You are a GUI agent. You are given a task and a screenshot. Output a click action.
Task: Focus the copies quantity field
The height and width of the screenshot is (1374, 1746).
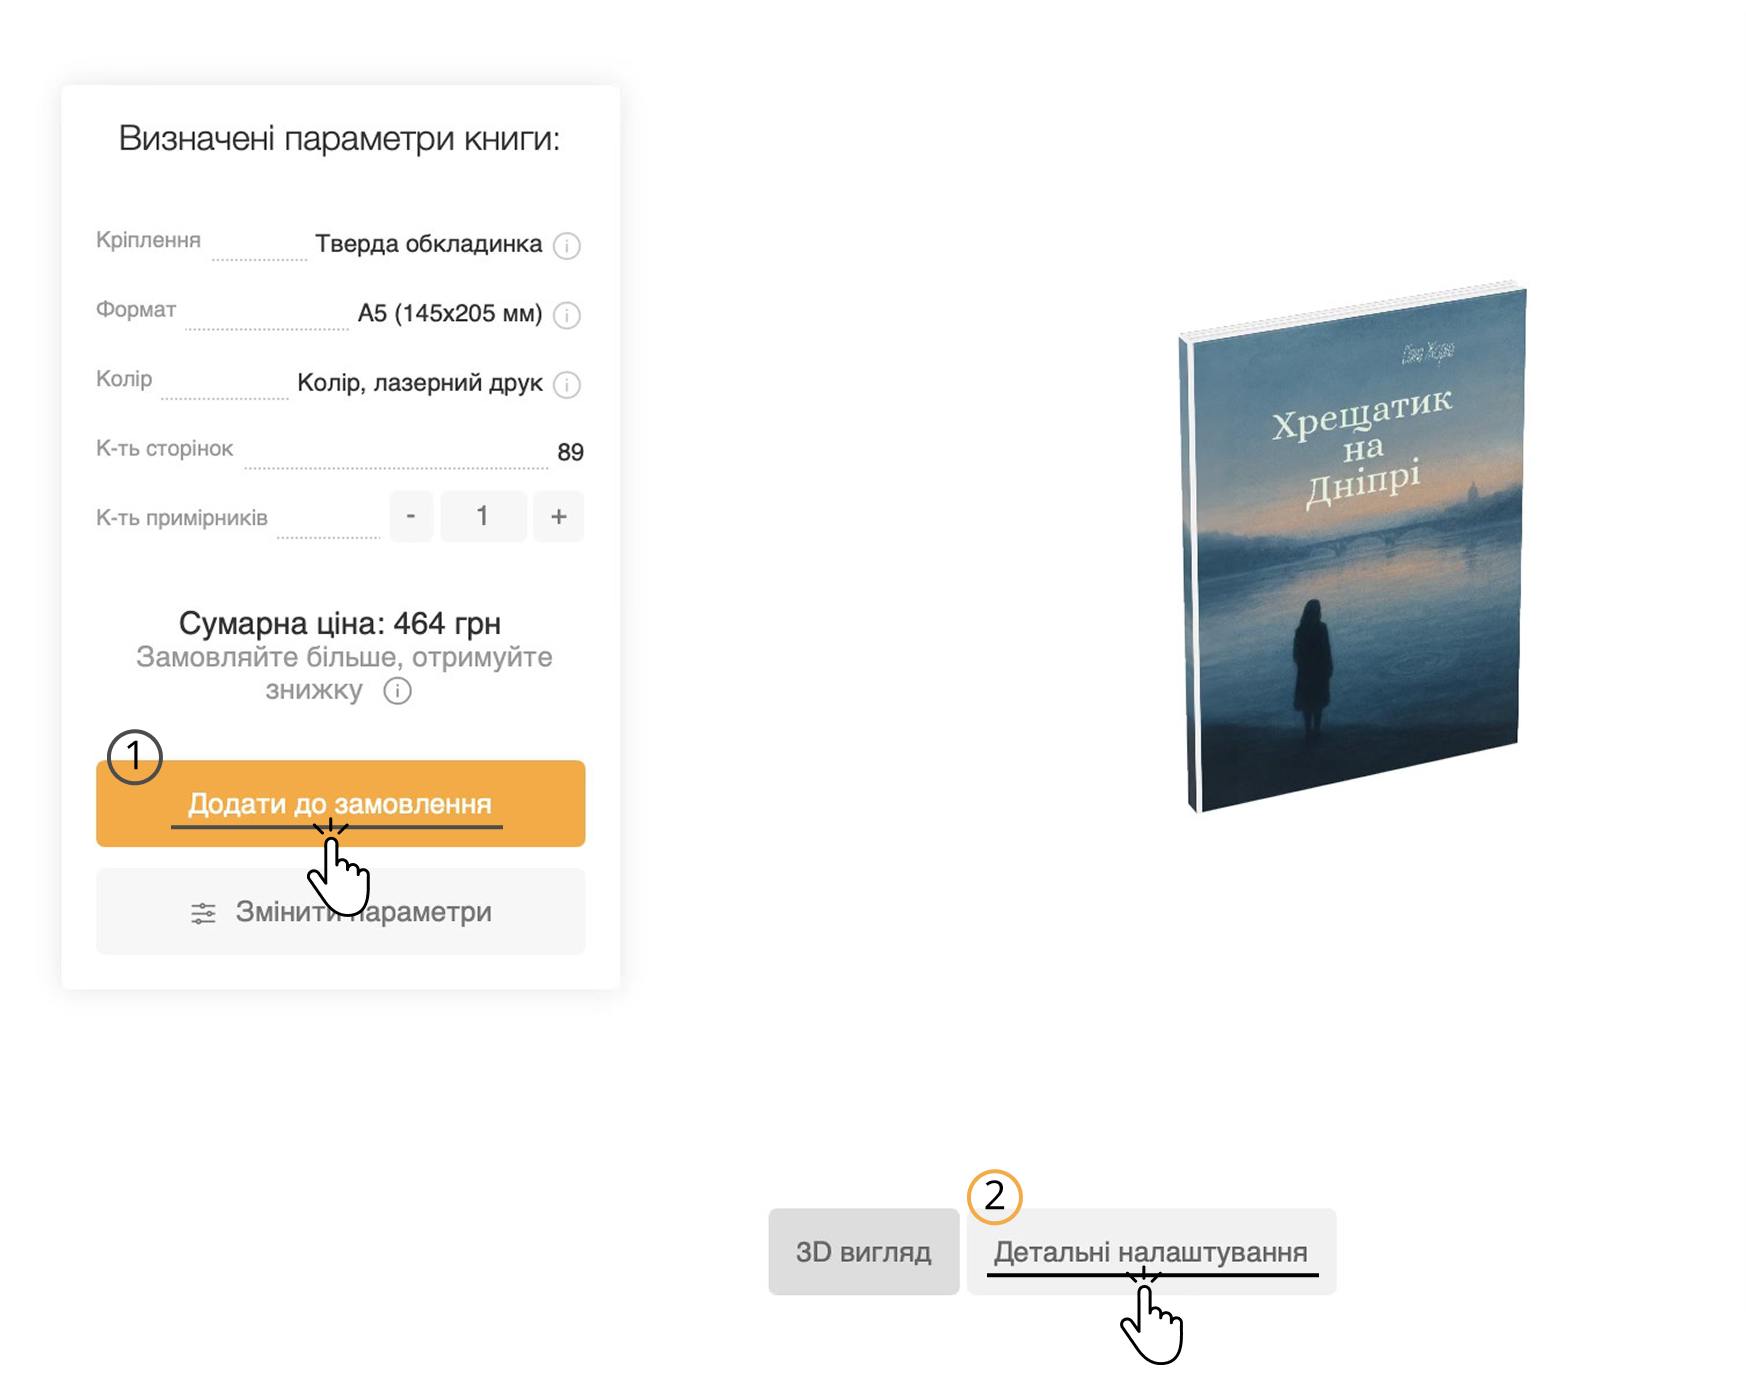pos(483,517)
